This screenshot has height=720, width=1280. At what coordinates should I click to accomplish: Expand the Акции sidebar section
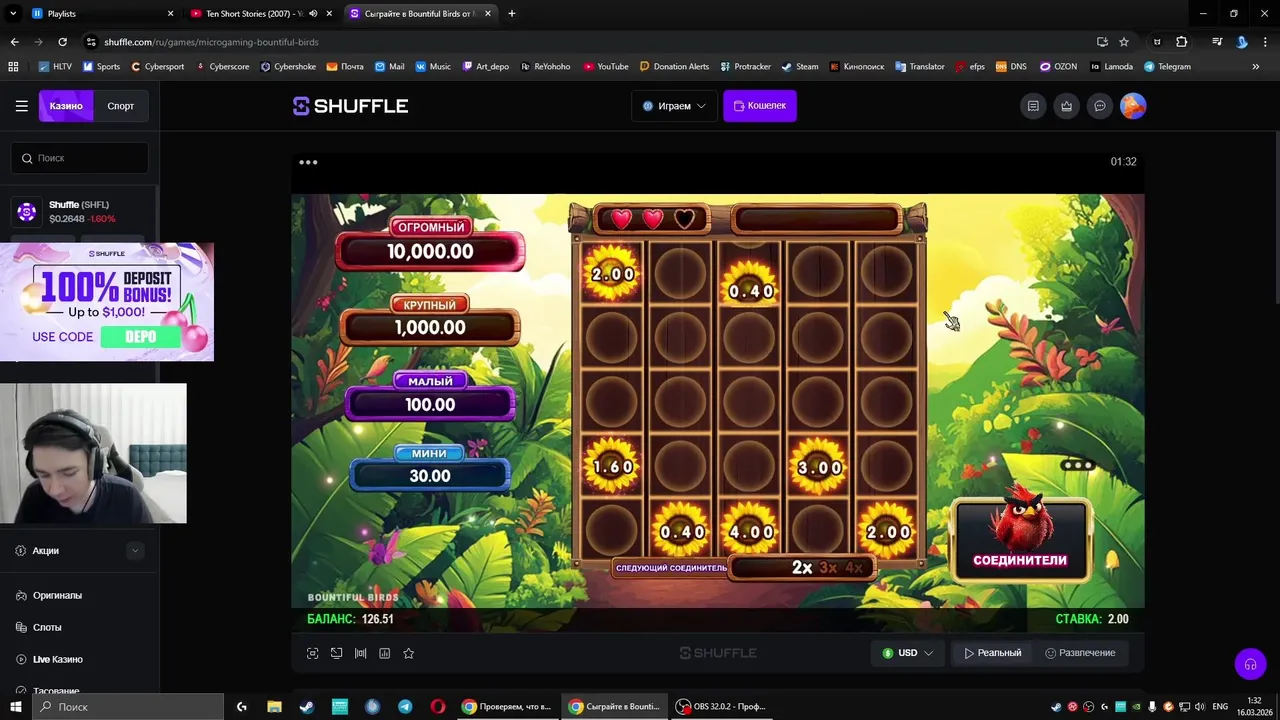coord(135,550)
